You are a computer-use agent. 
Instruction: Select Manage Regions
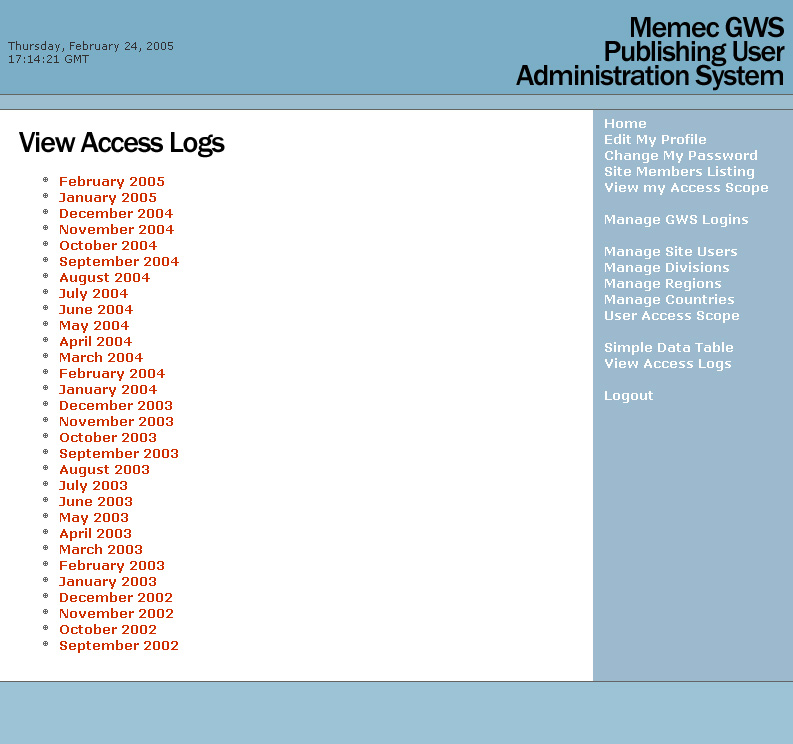(663, 284)
